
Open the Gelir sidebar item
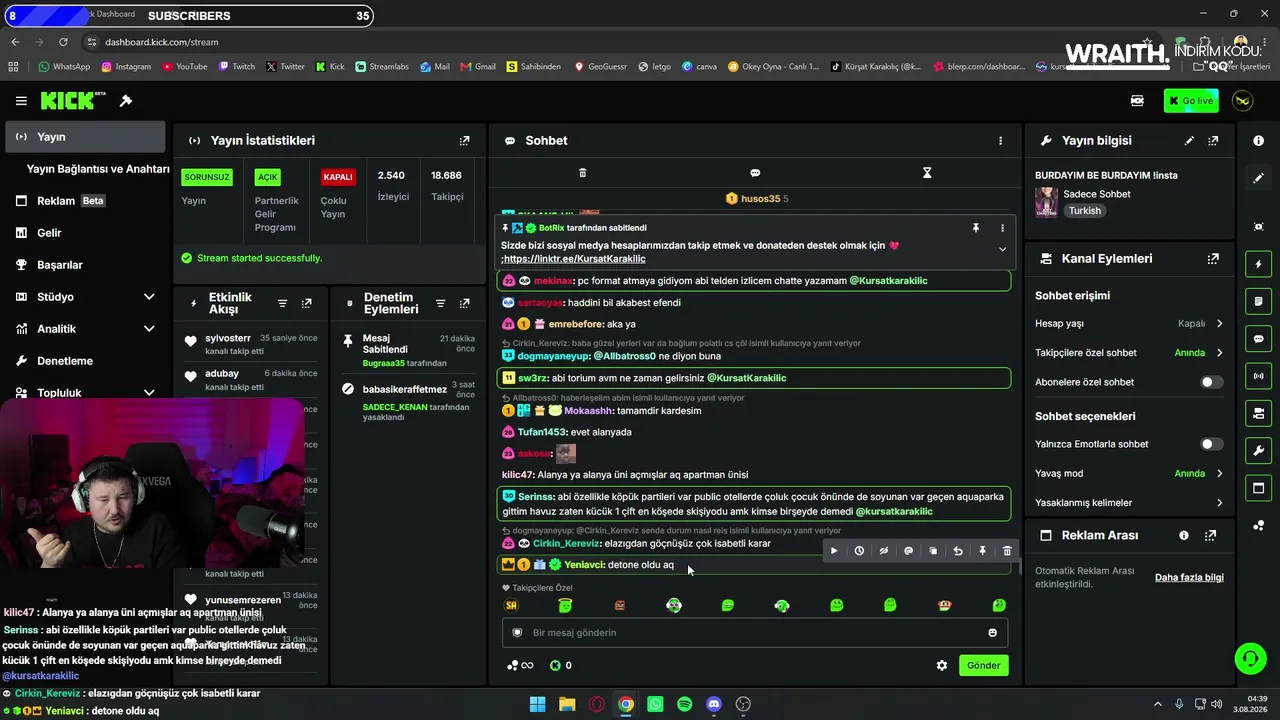pyautogui.click(x=85, y=233)
